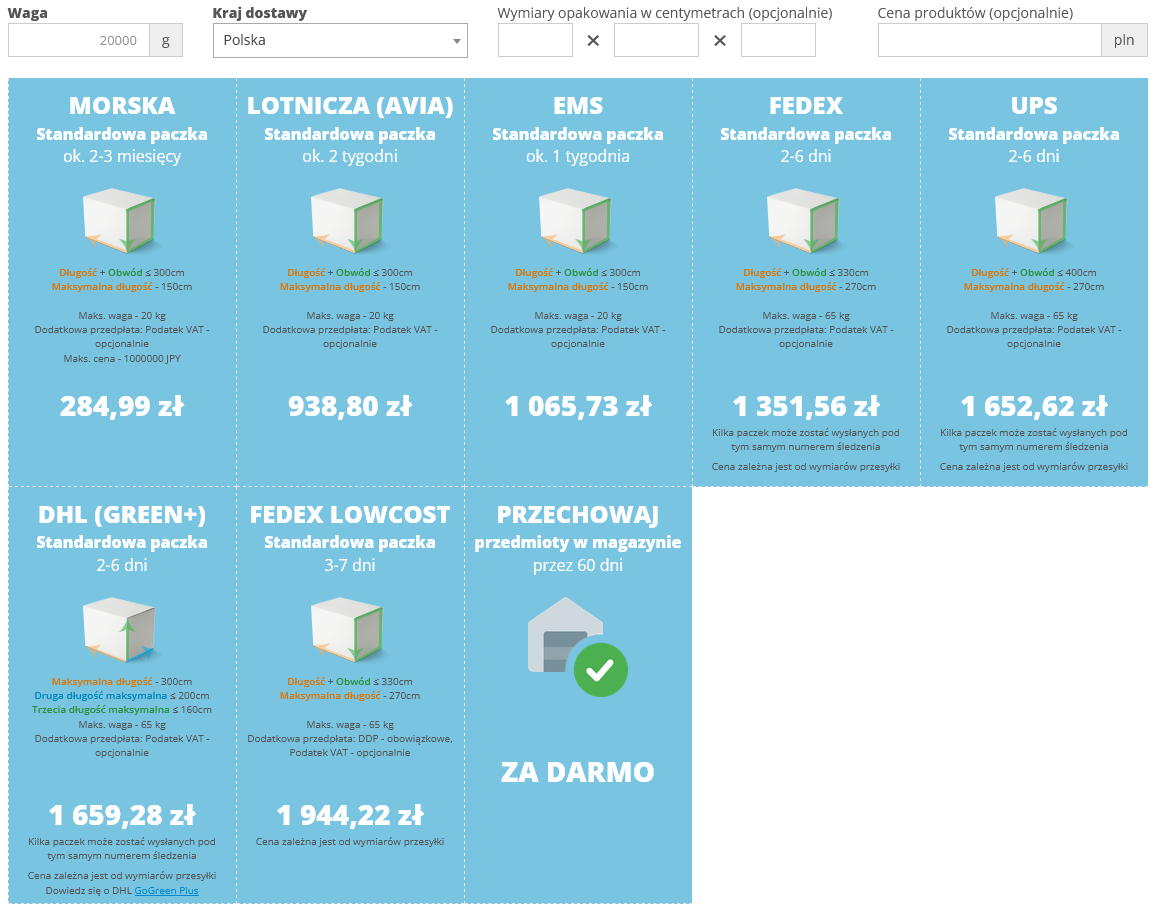This screenshot has width=1158, height=909.
Task: Open the Kraj dostawy country dropdown
Action: click(340, 41)
